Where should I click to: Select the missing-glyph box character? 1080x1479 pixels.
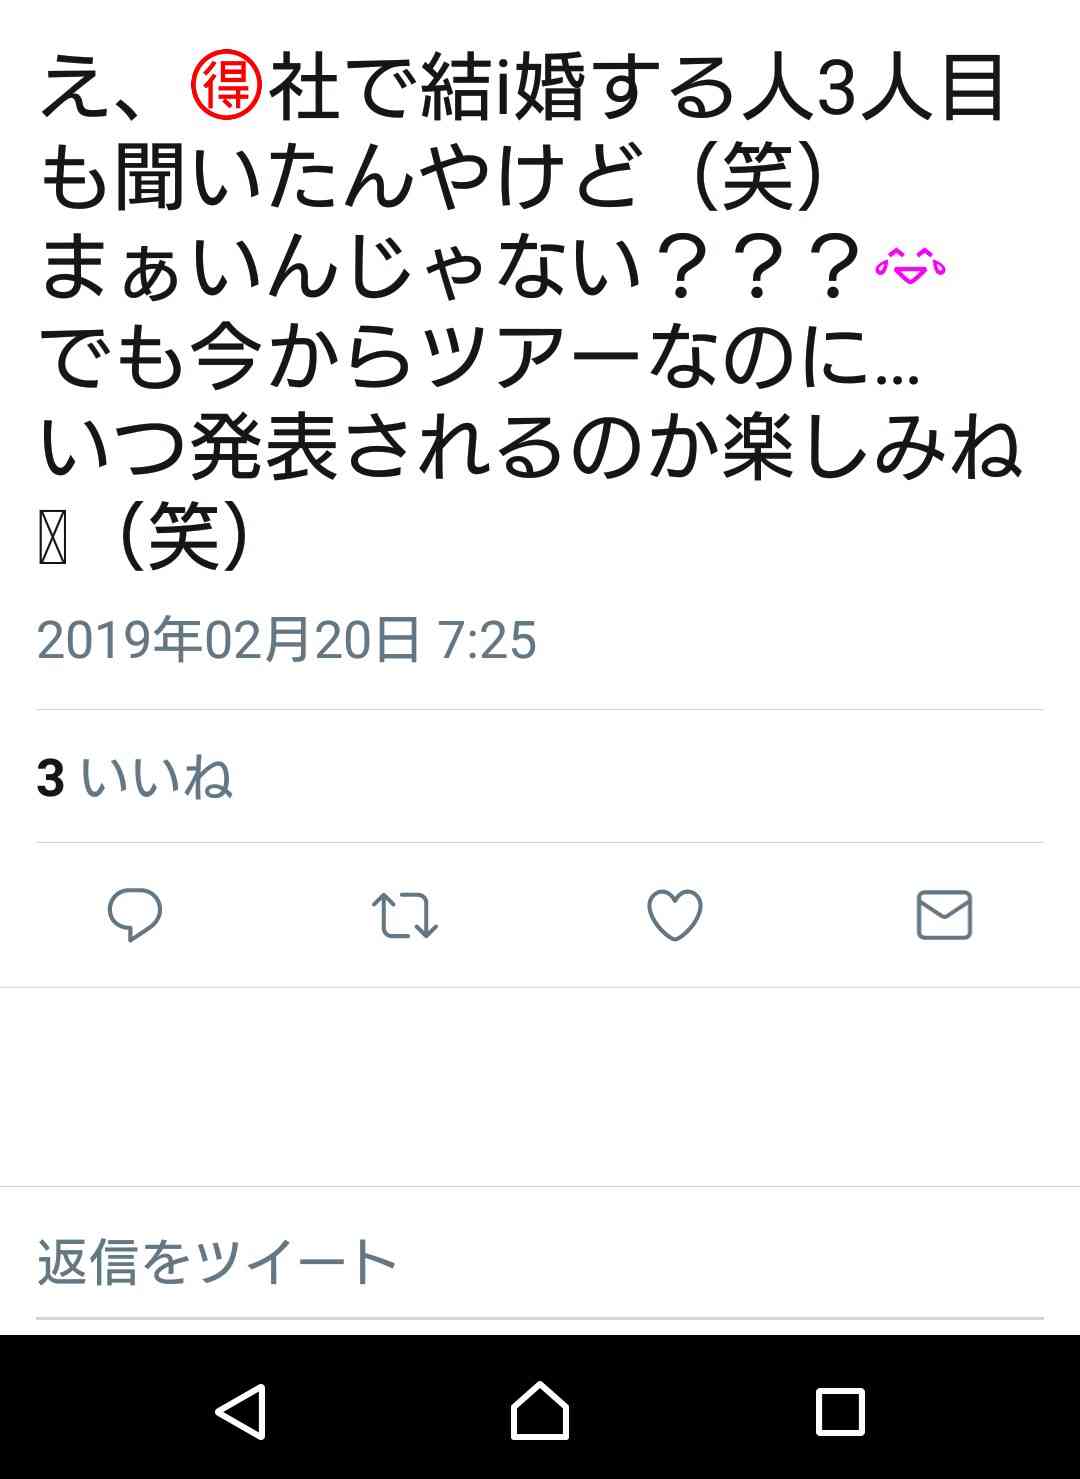(53, 540)
